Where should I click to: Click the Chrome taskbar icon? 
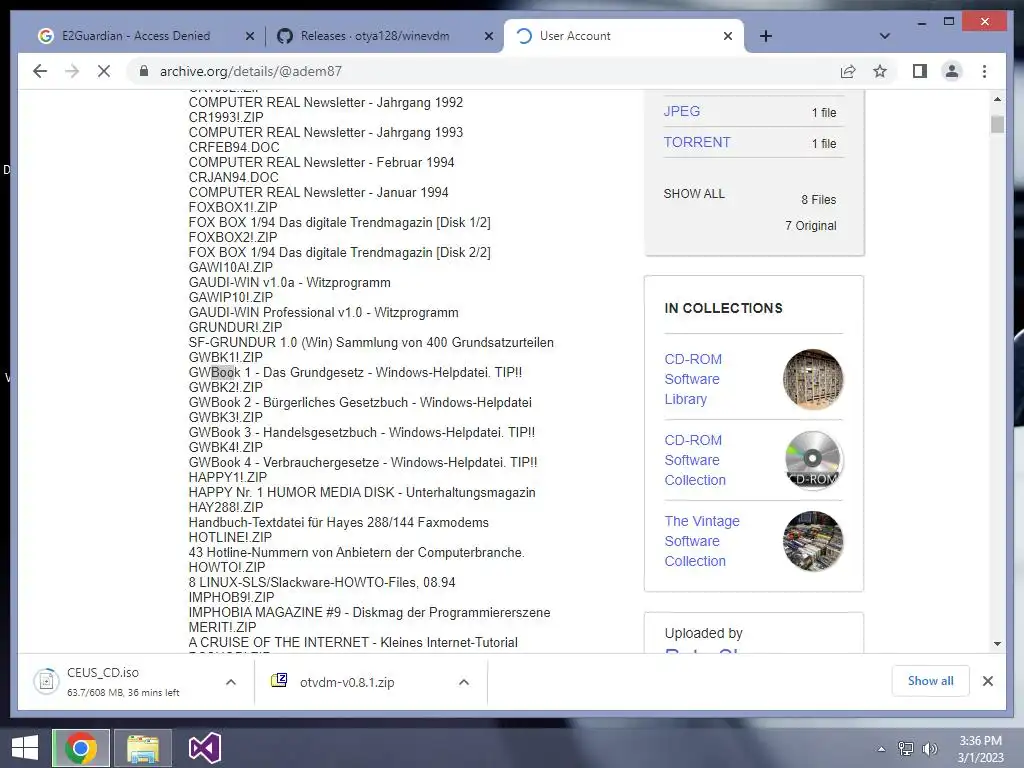pyautogui.click(x=80, y=748)
